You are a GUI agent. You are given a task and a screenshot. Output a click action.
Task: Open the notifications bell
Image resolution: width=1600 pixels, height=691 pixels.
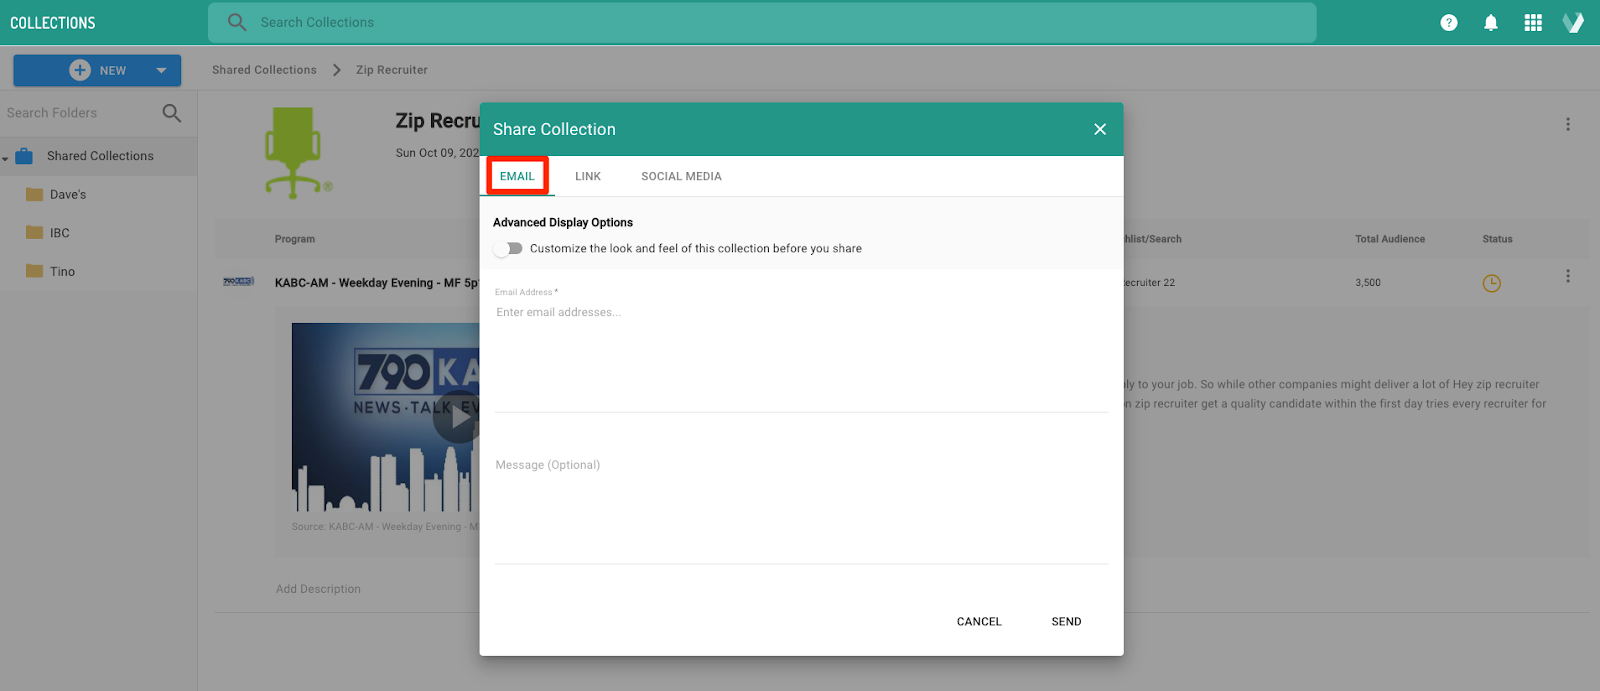pyautogui.click(x=1491, y=22)
